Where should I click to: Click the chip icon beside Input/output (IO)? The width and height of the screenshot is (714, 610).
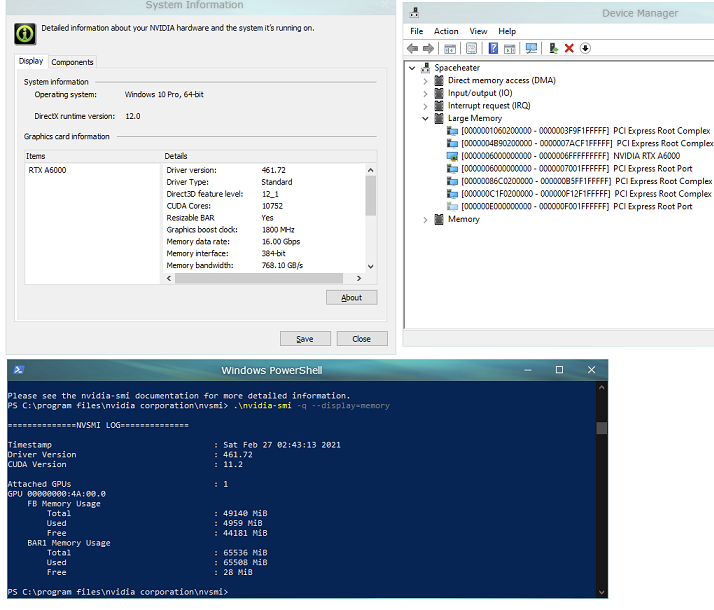[439, 93]
